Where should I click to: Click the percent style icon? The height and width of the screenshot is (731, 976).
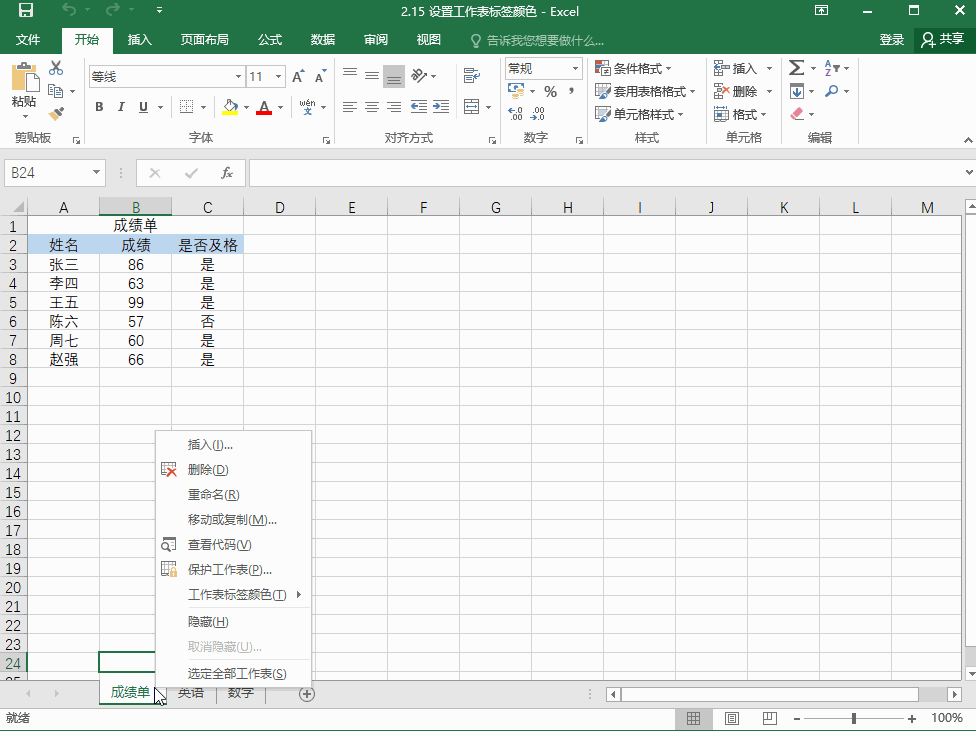click(x=550, y=92)
